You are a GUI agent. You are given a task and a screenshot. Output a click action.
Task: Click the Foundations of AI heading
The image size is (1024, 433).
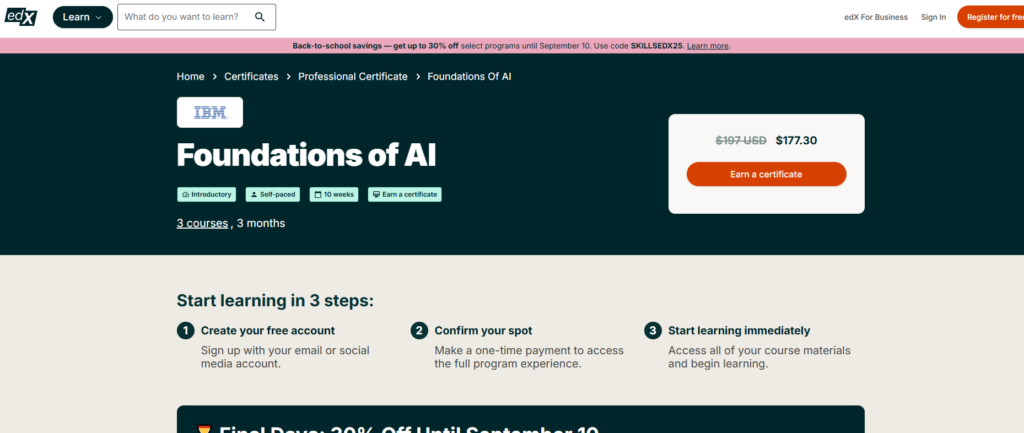[x=306, y=155]
